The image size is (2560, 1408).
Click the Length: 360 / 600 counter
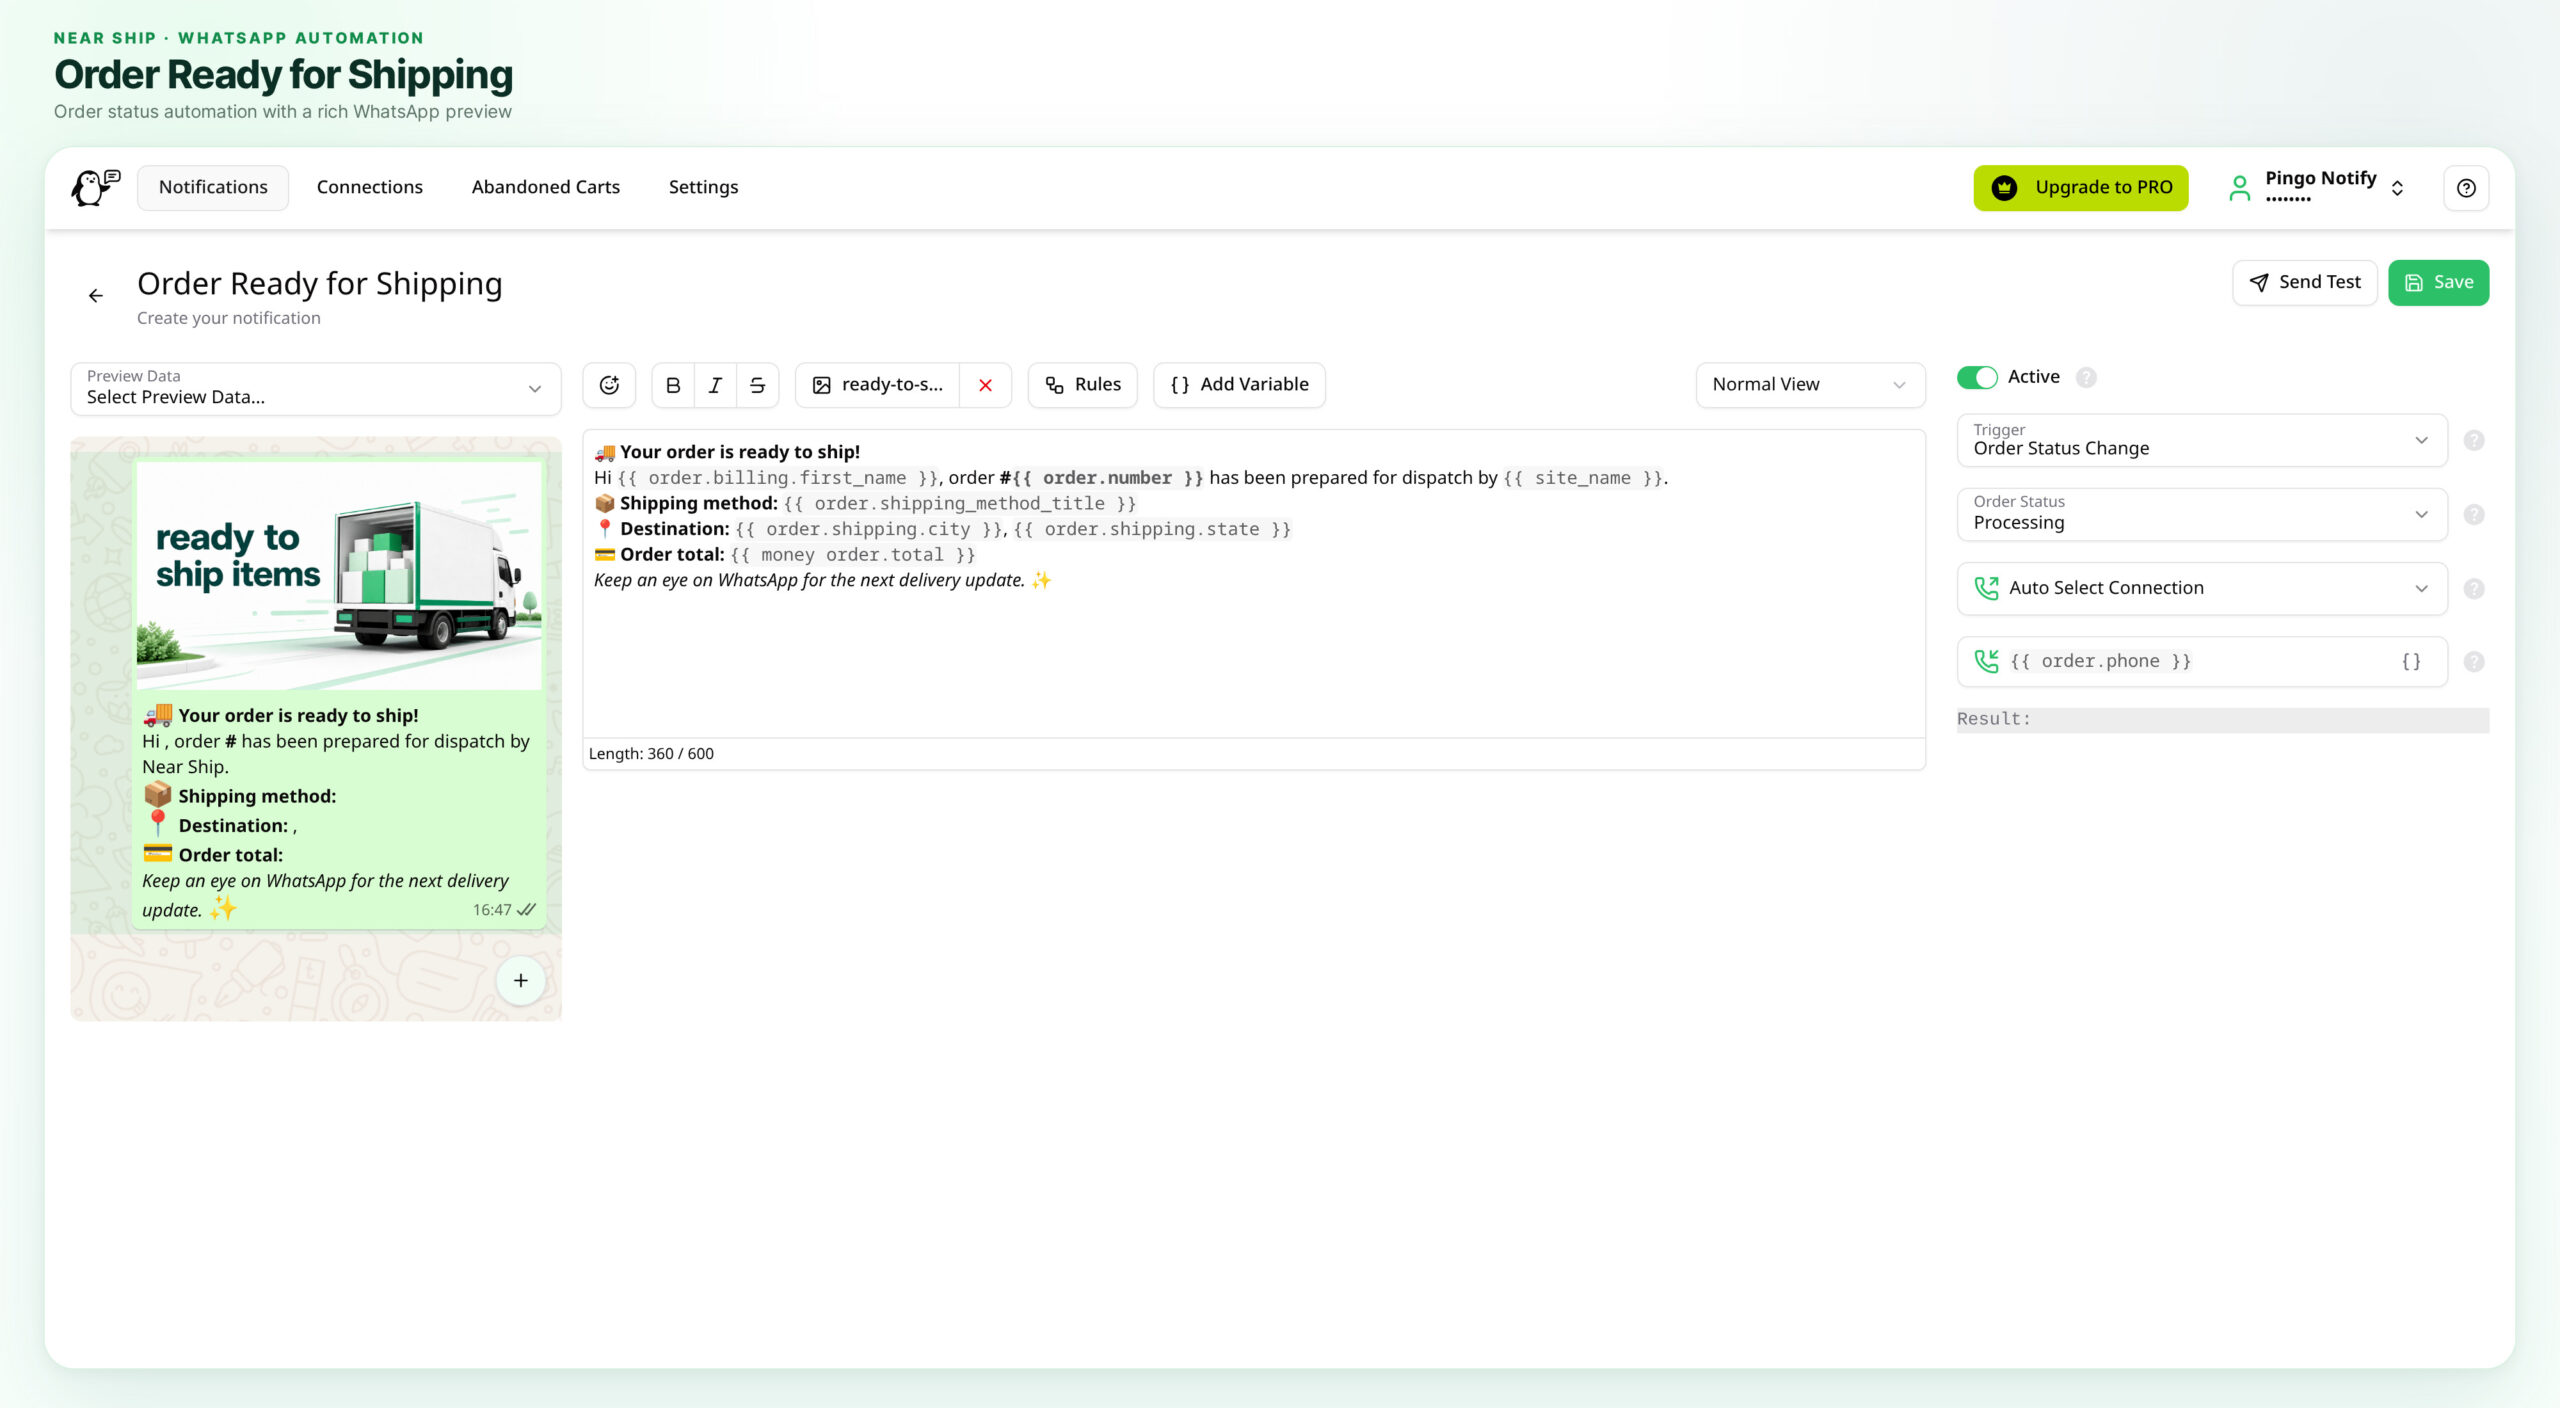[x=651, y=754]
